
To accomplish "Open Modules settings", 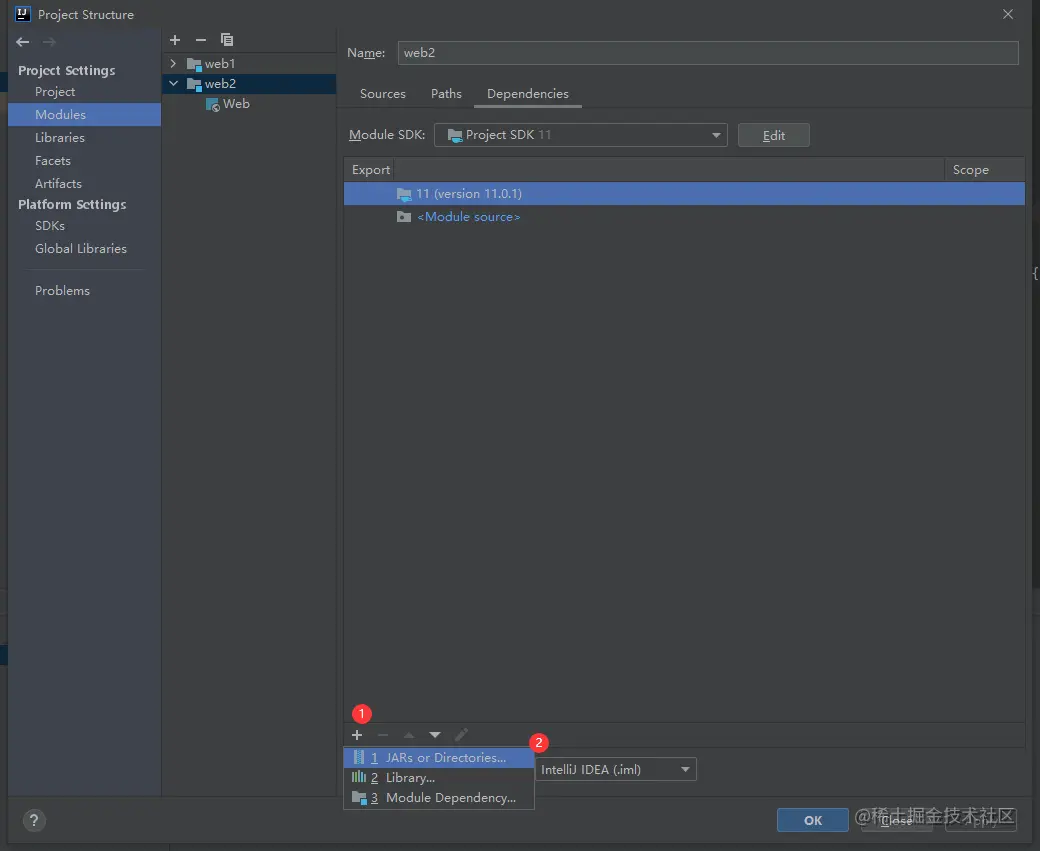I will point(84,114).
